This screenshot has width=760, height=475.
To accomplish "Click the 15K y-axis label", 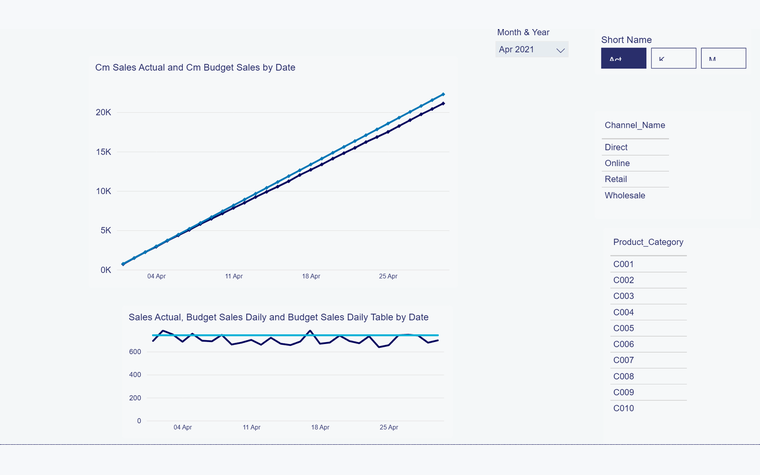I will [103, 152].
